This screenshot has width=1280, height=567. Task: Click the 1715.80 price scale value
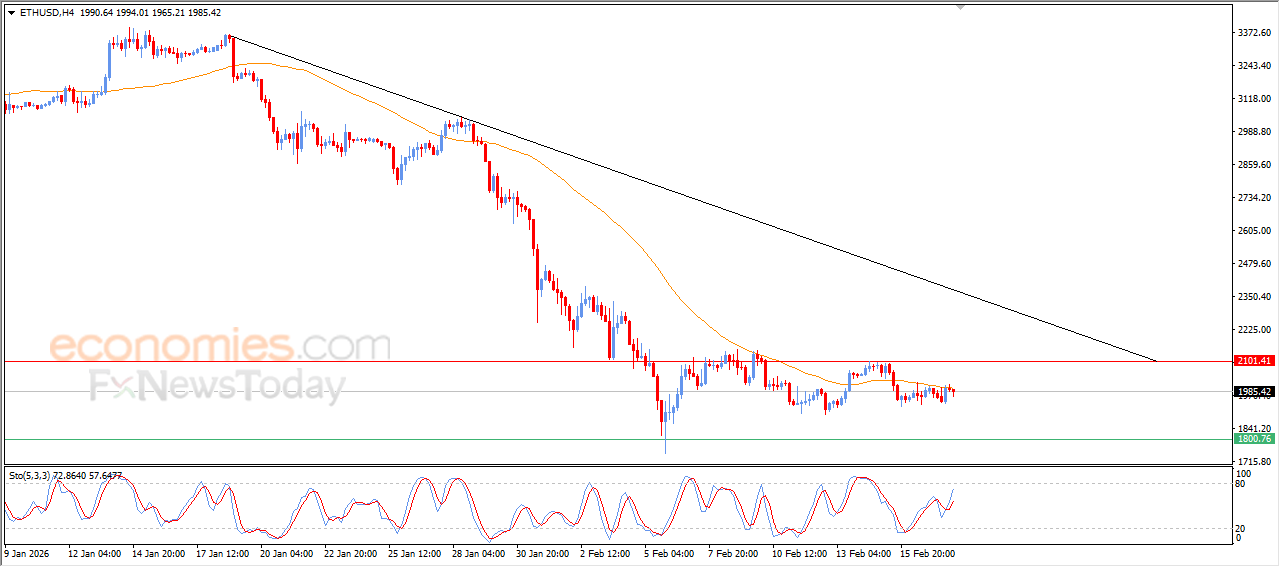pos(1252,461)
